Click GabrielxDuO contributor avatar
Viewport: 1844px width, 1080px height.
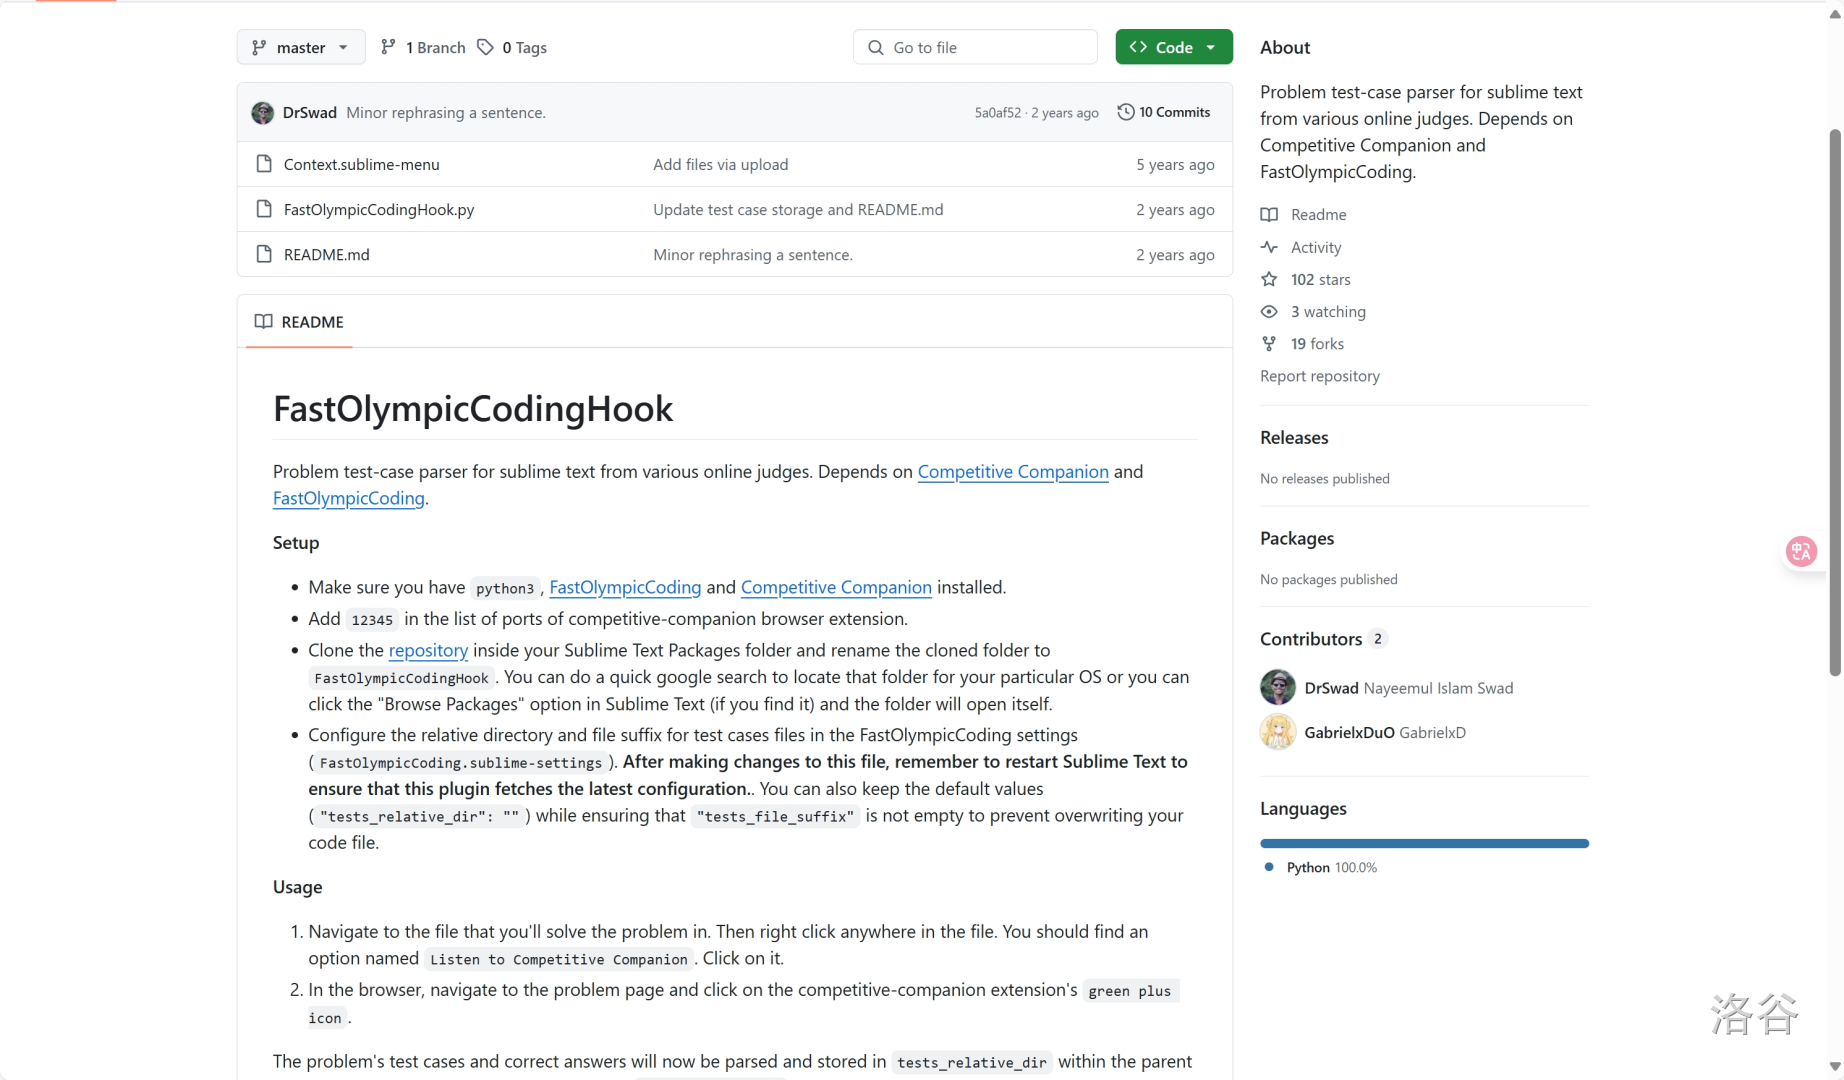(x=1278, y=732)
